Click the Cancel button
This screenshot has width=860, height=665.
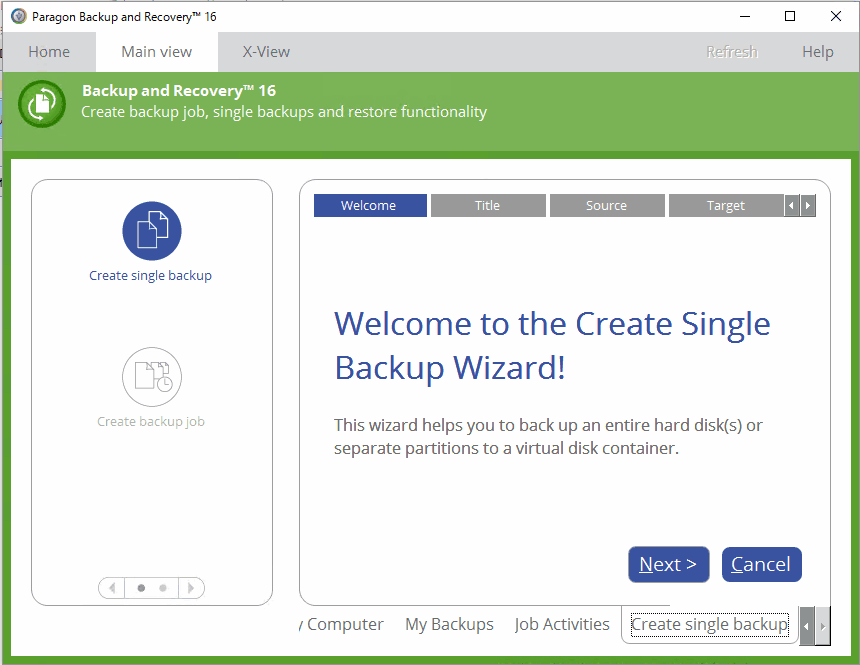click(x=761, y=564)
